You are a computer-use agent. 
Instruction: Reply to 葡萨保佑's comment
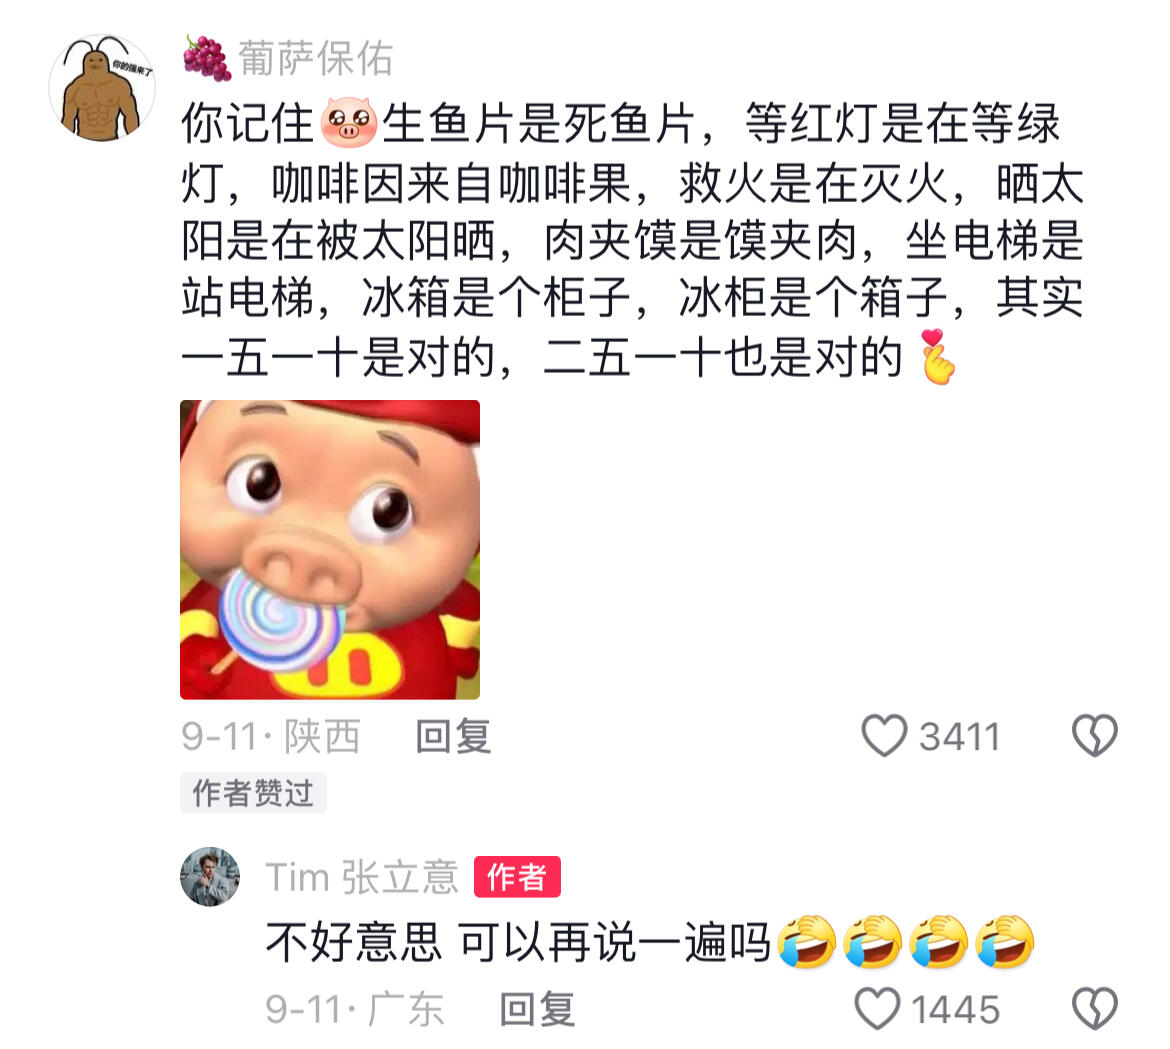click(x=453, y=736)
